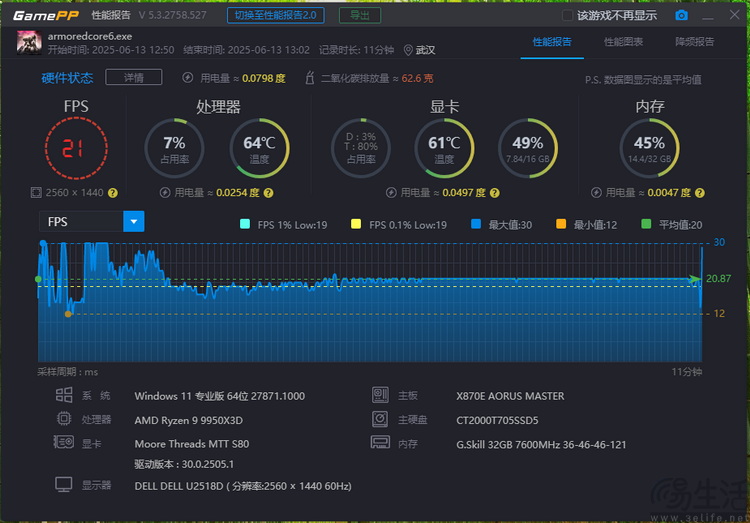Click the Windows system icon

pyautogui.click(x=64, y=395)
